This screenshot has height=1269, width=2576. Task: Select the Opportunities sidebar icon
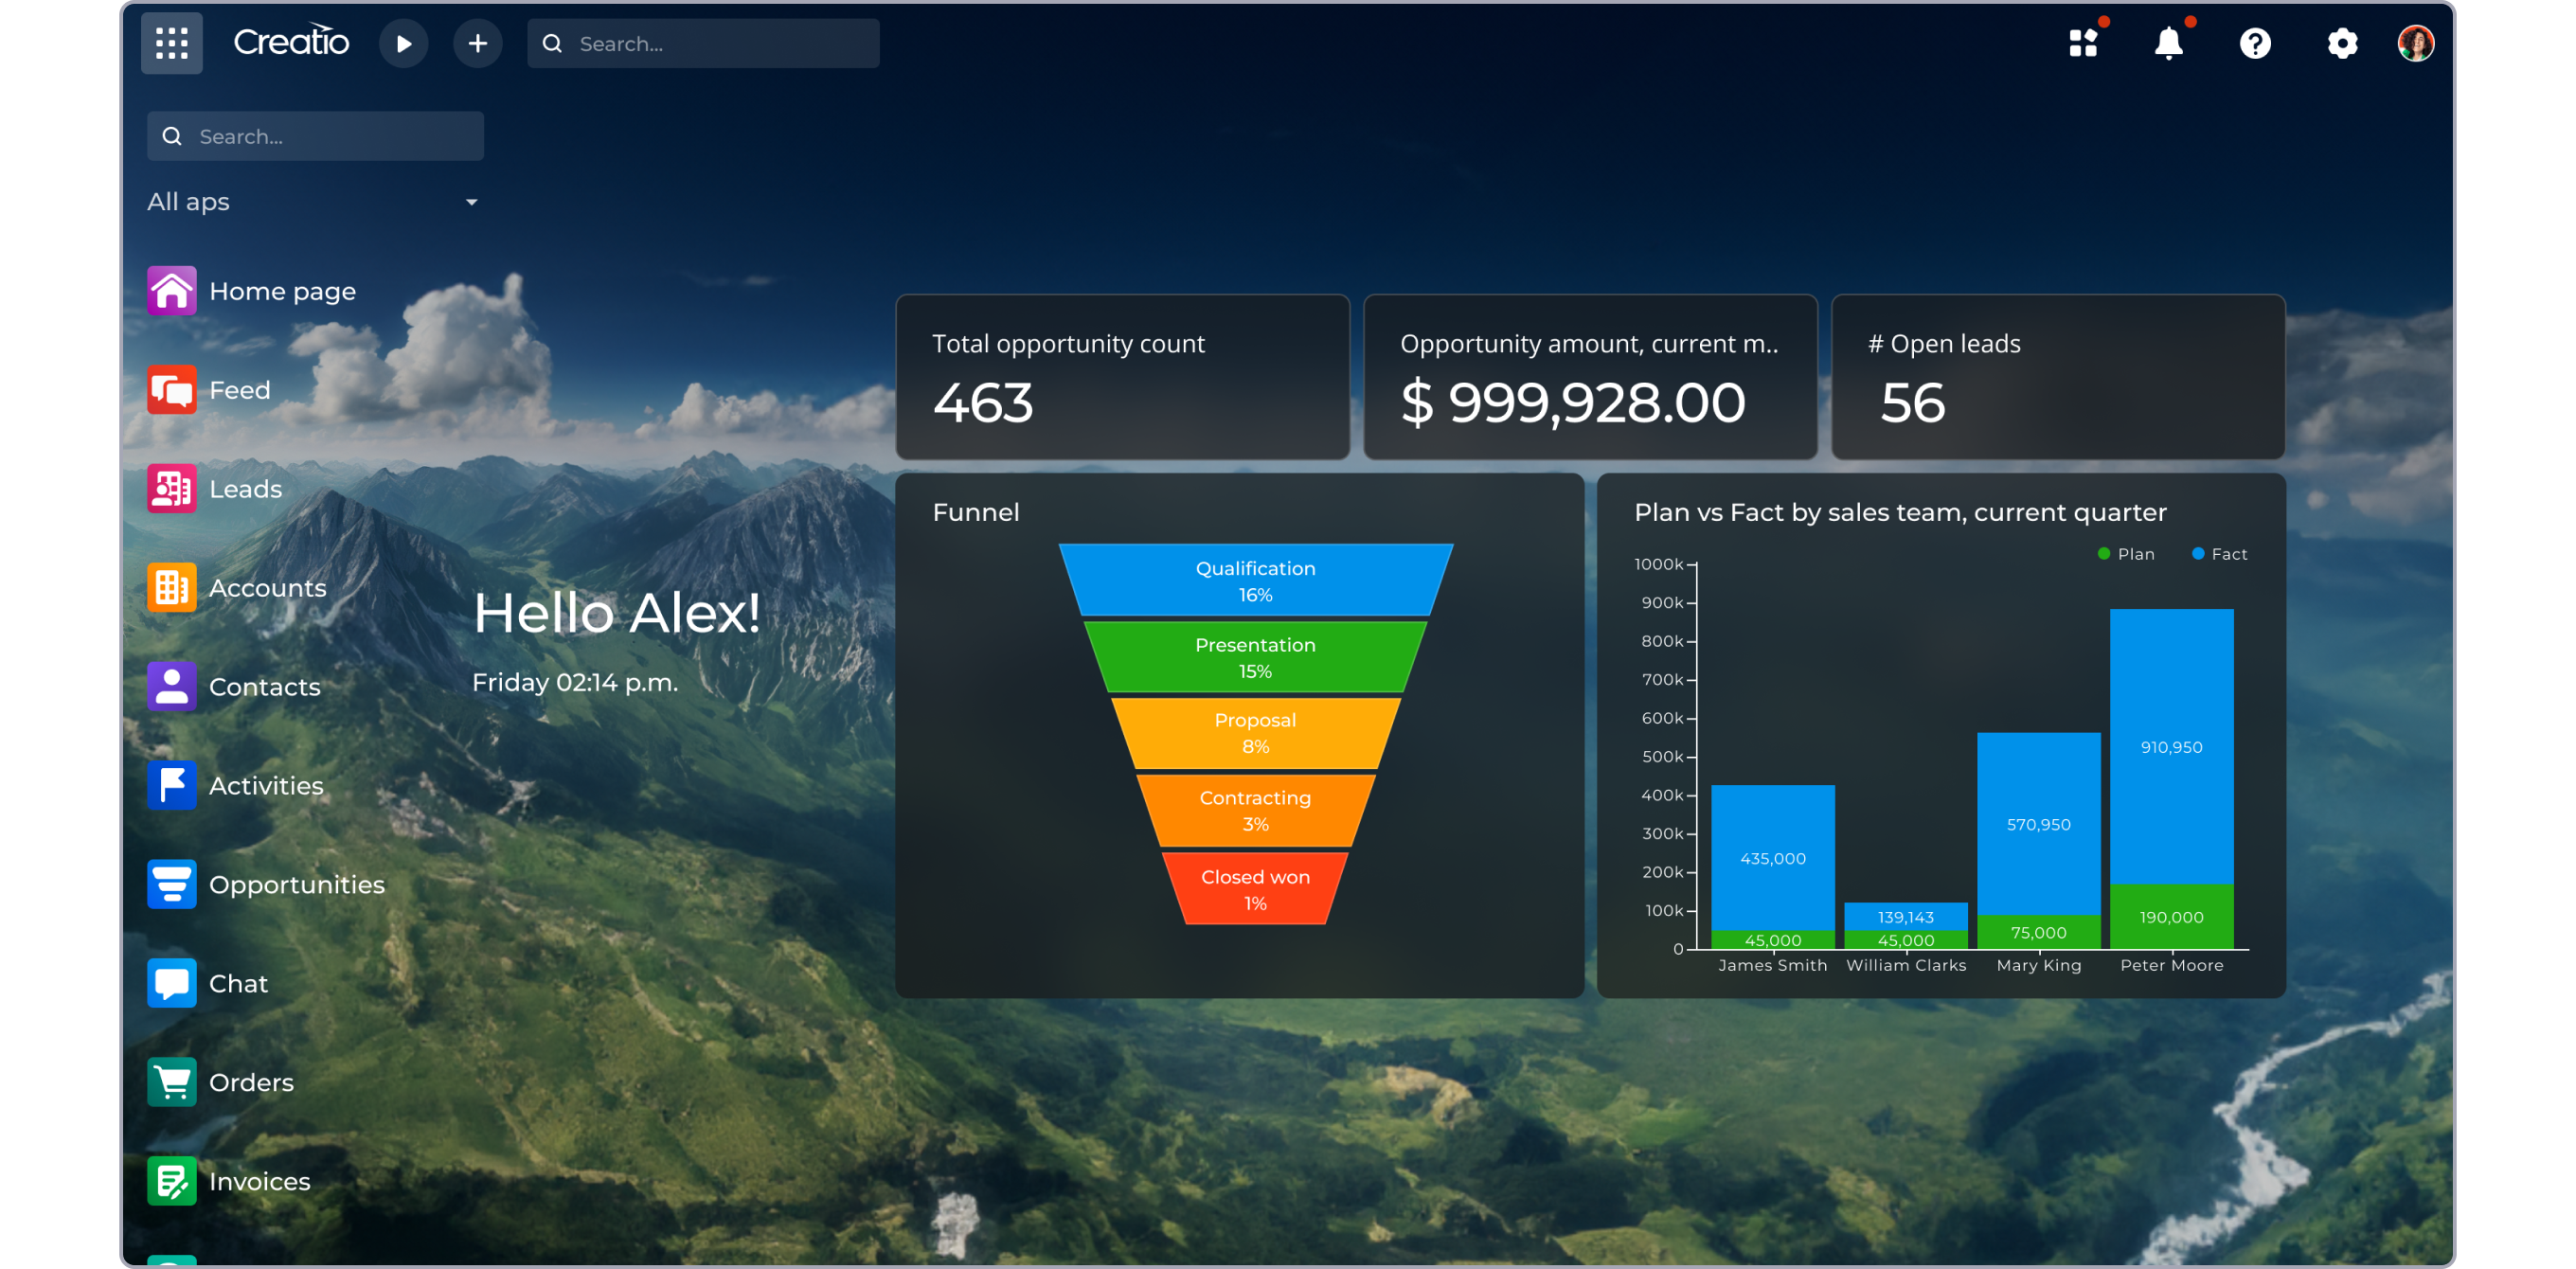tap(171, 884)
